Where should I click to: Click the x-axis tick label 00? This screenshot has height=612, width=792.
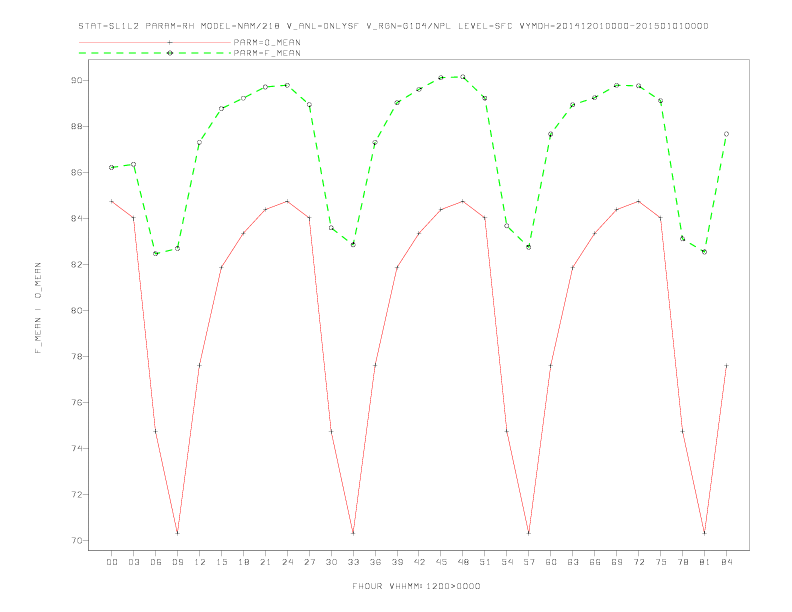point(112,562)
